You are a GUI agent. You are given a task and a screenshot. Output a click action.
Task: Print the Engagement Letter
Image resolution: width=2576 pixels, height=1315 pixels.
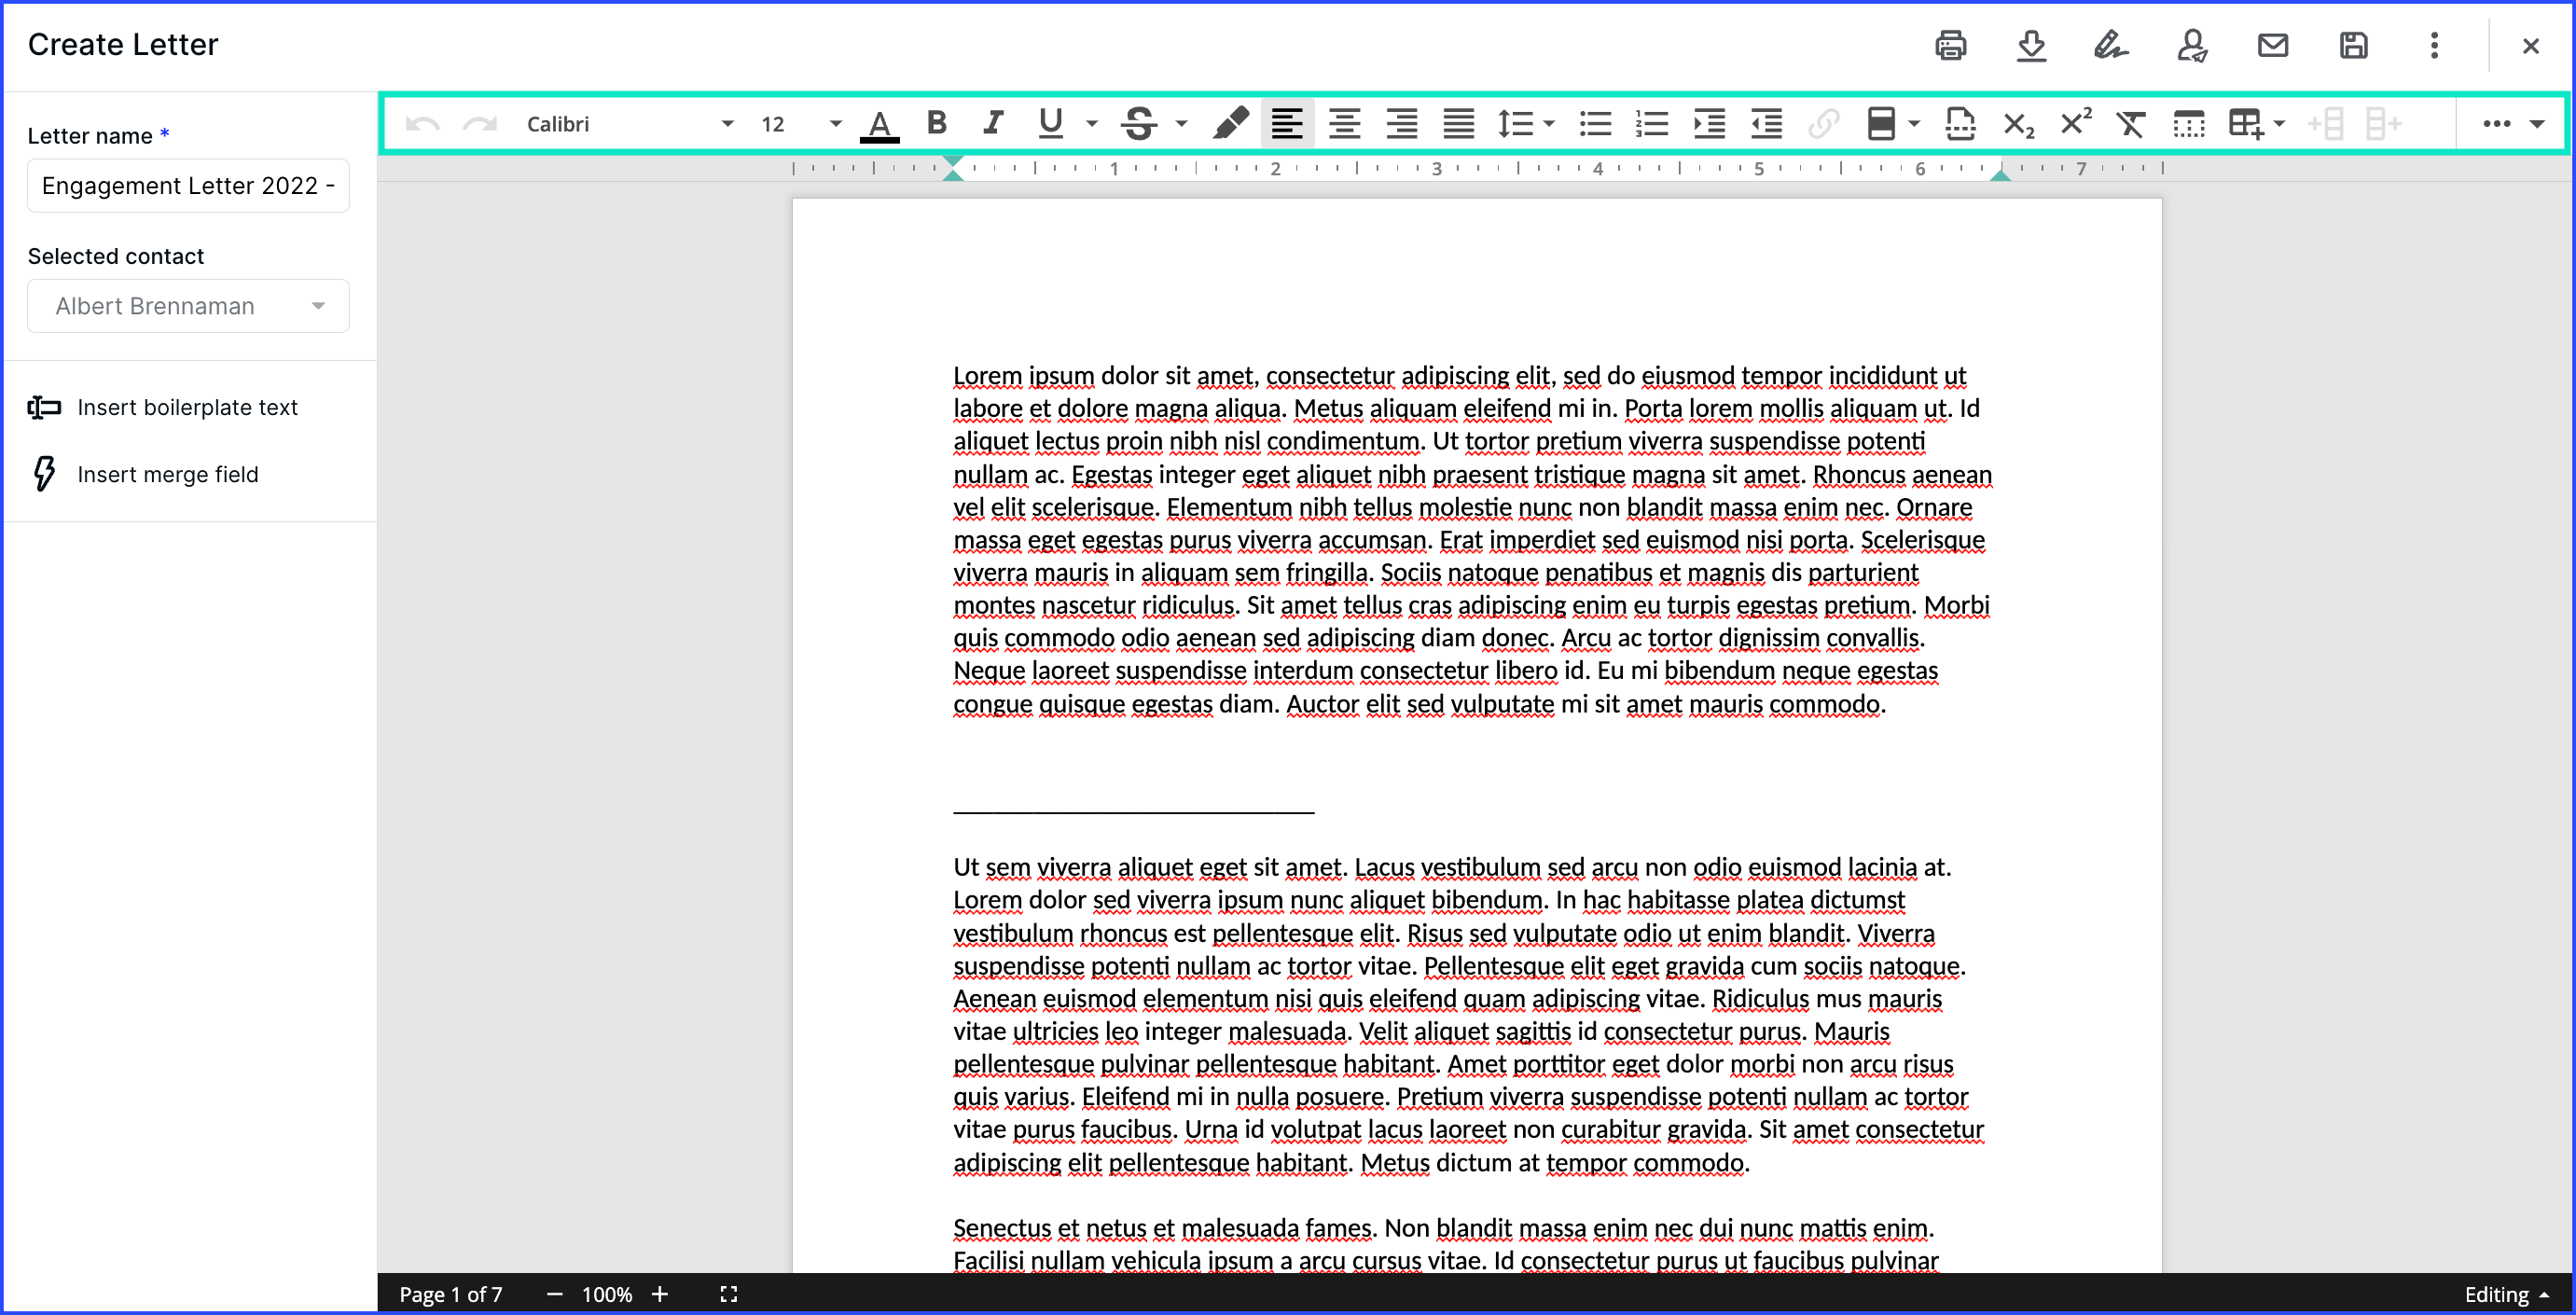pyautogui.click(x=1952, y=45)
